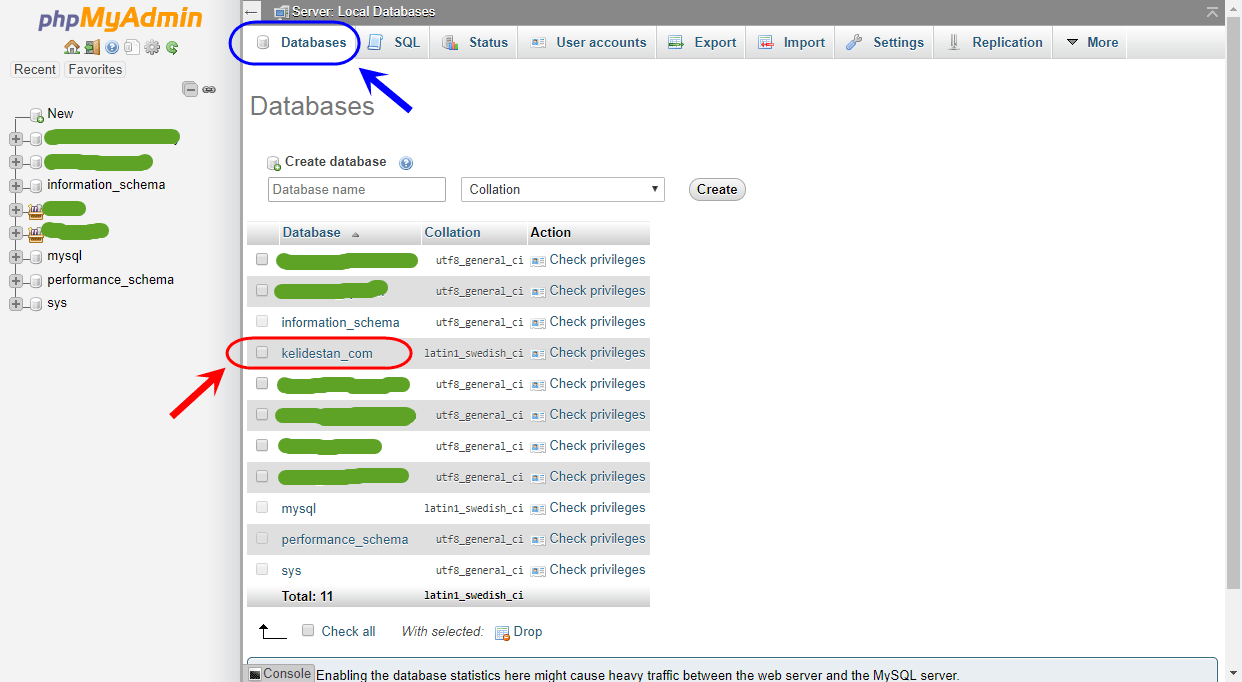Screen dimensions: 1242x682
Task: Sort by Database column header
Action: click(312, 232)
